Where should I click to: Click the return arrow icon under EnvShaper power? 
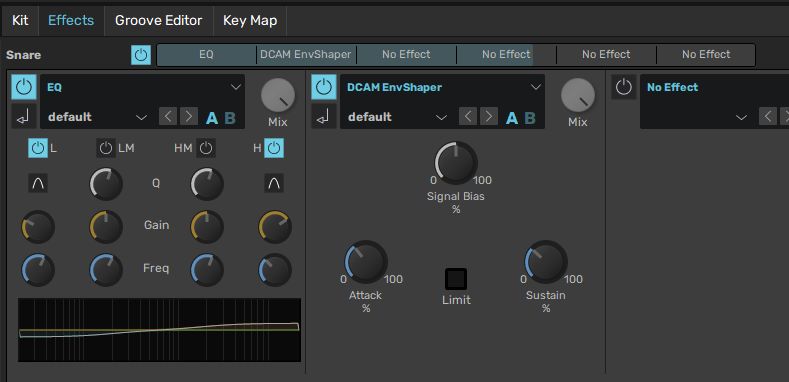[x=324, y=117]
